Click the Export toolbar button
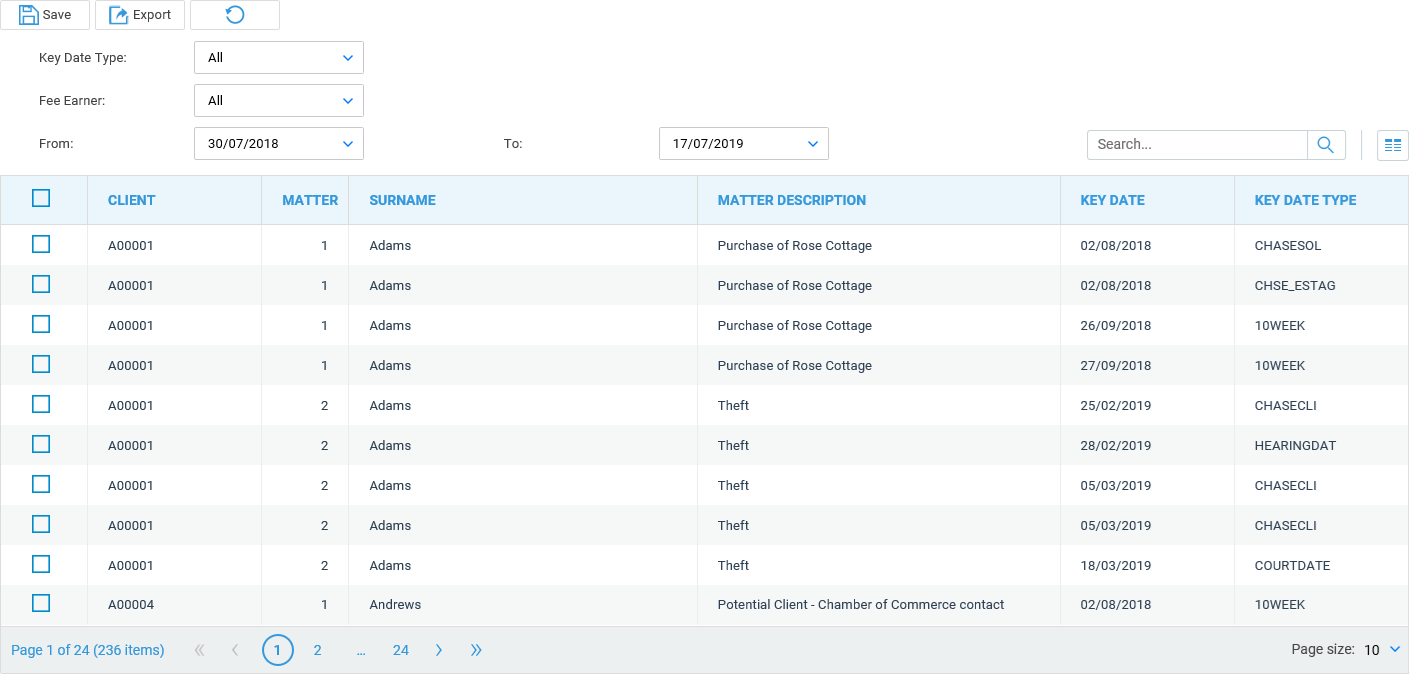This screenshot has height=674, width=1409. 140,15
